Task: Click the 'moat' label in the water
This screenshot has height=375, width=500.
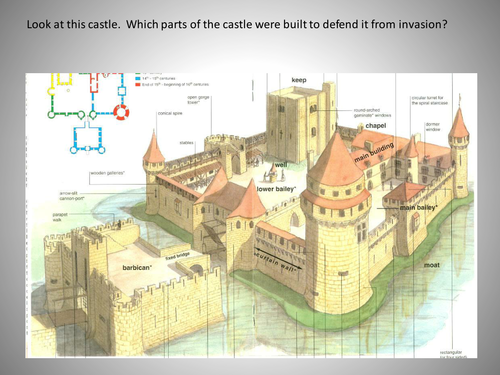Action: click(x=432, y=265)
